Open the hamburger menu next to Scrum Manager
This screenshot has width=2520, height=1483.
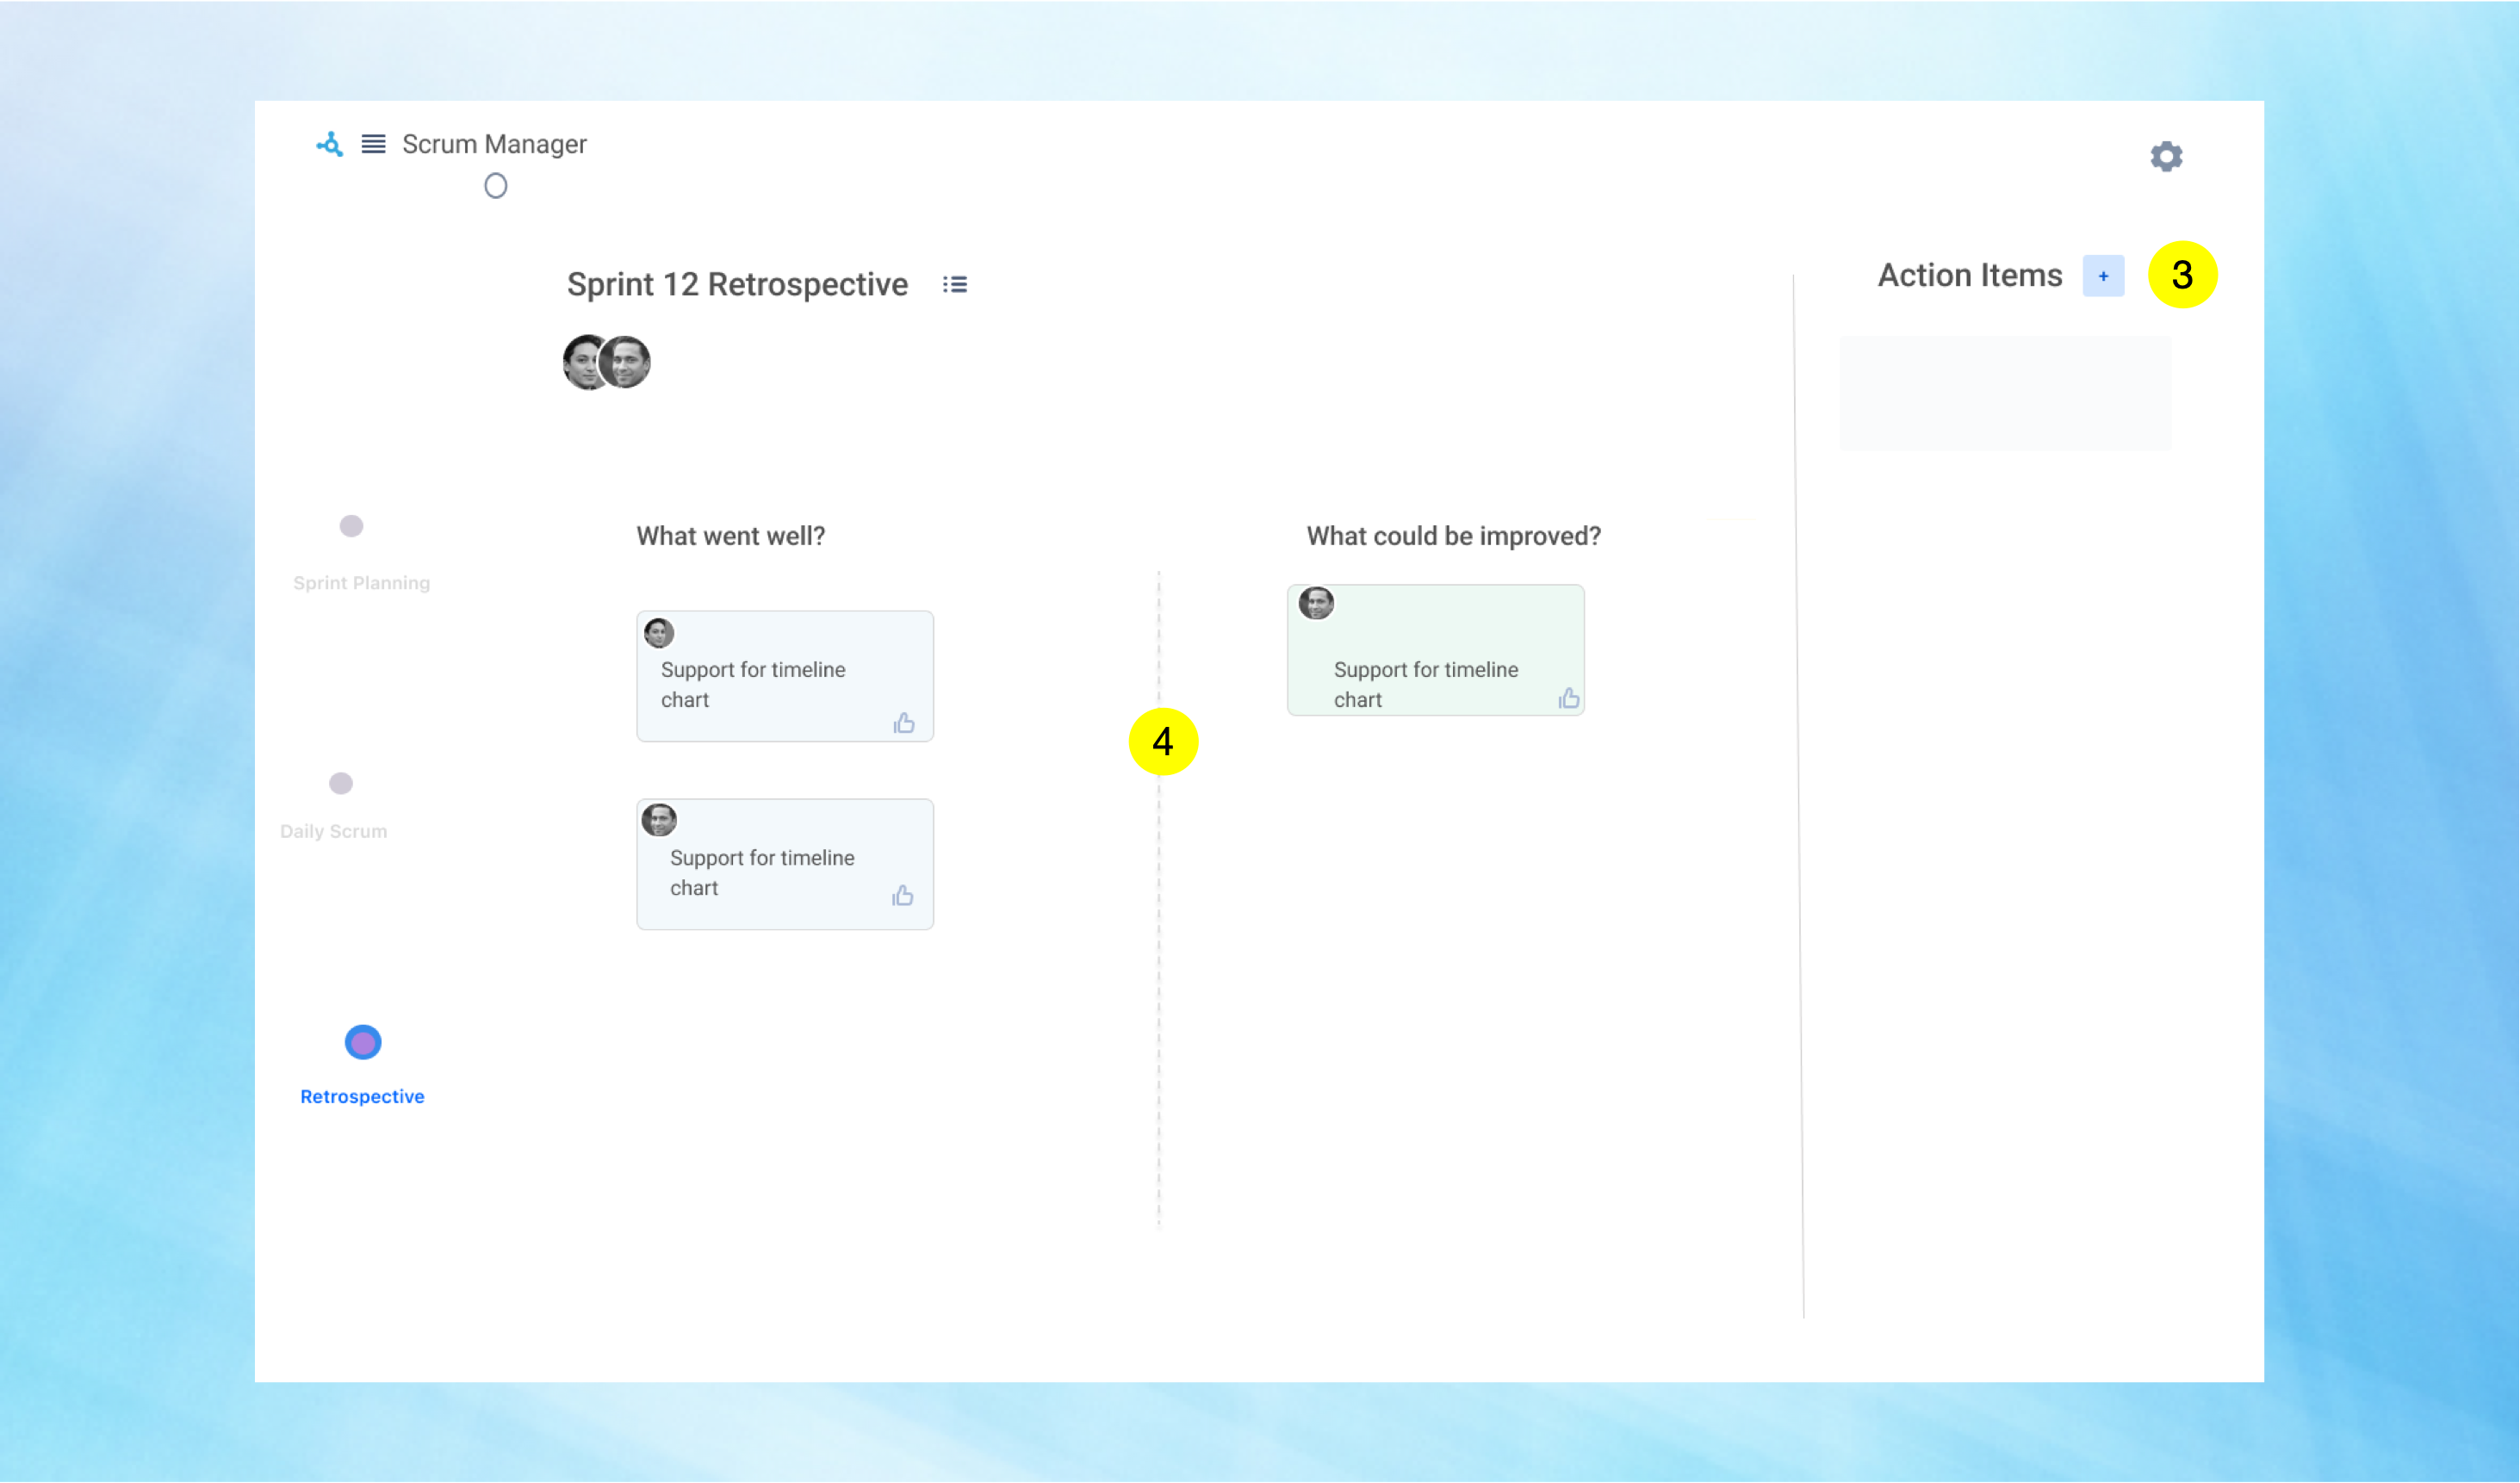point(373,145)
